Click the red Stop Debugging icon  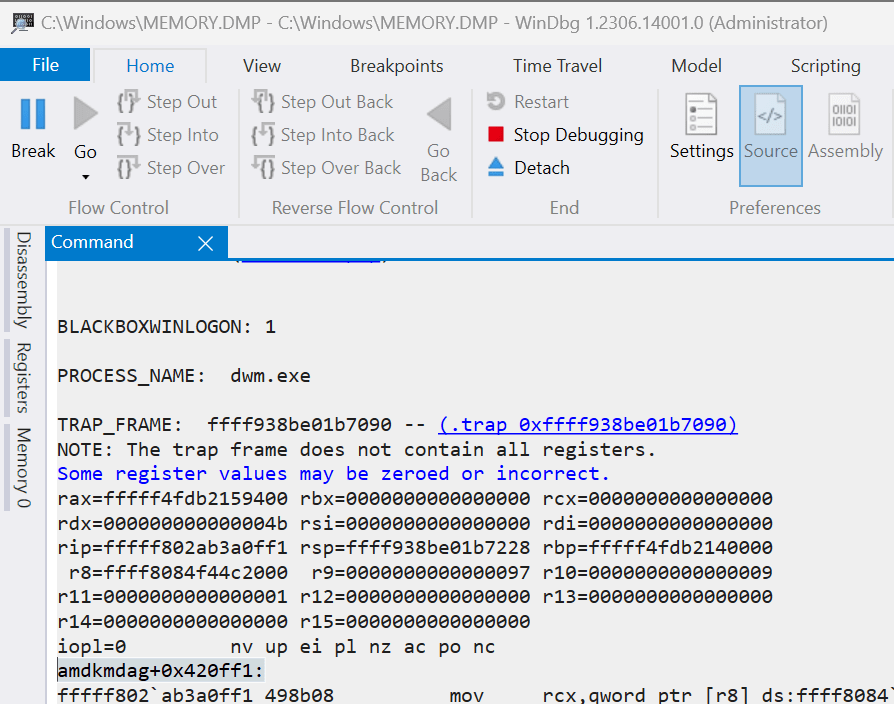click(496, 135)
